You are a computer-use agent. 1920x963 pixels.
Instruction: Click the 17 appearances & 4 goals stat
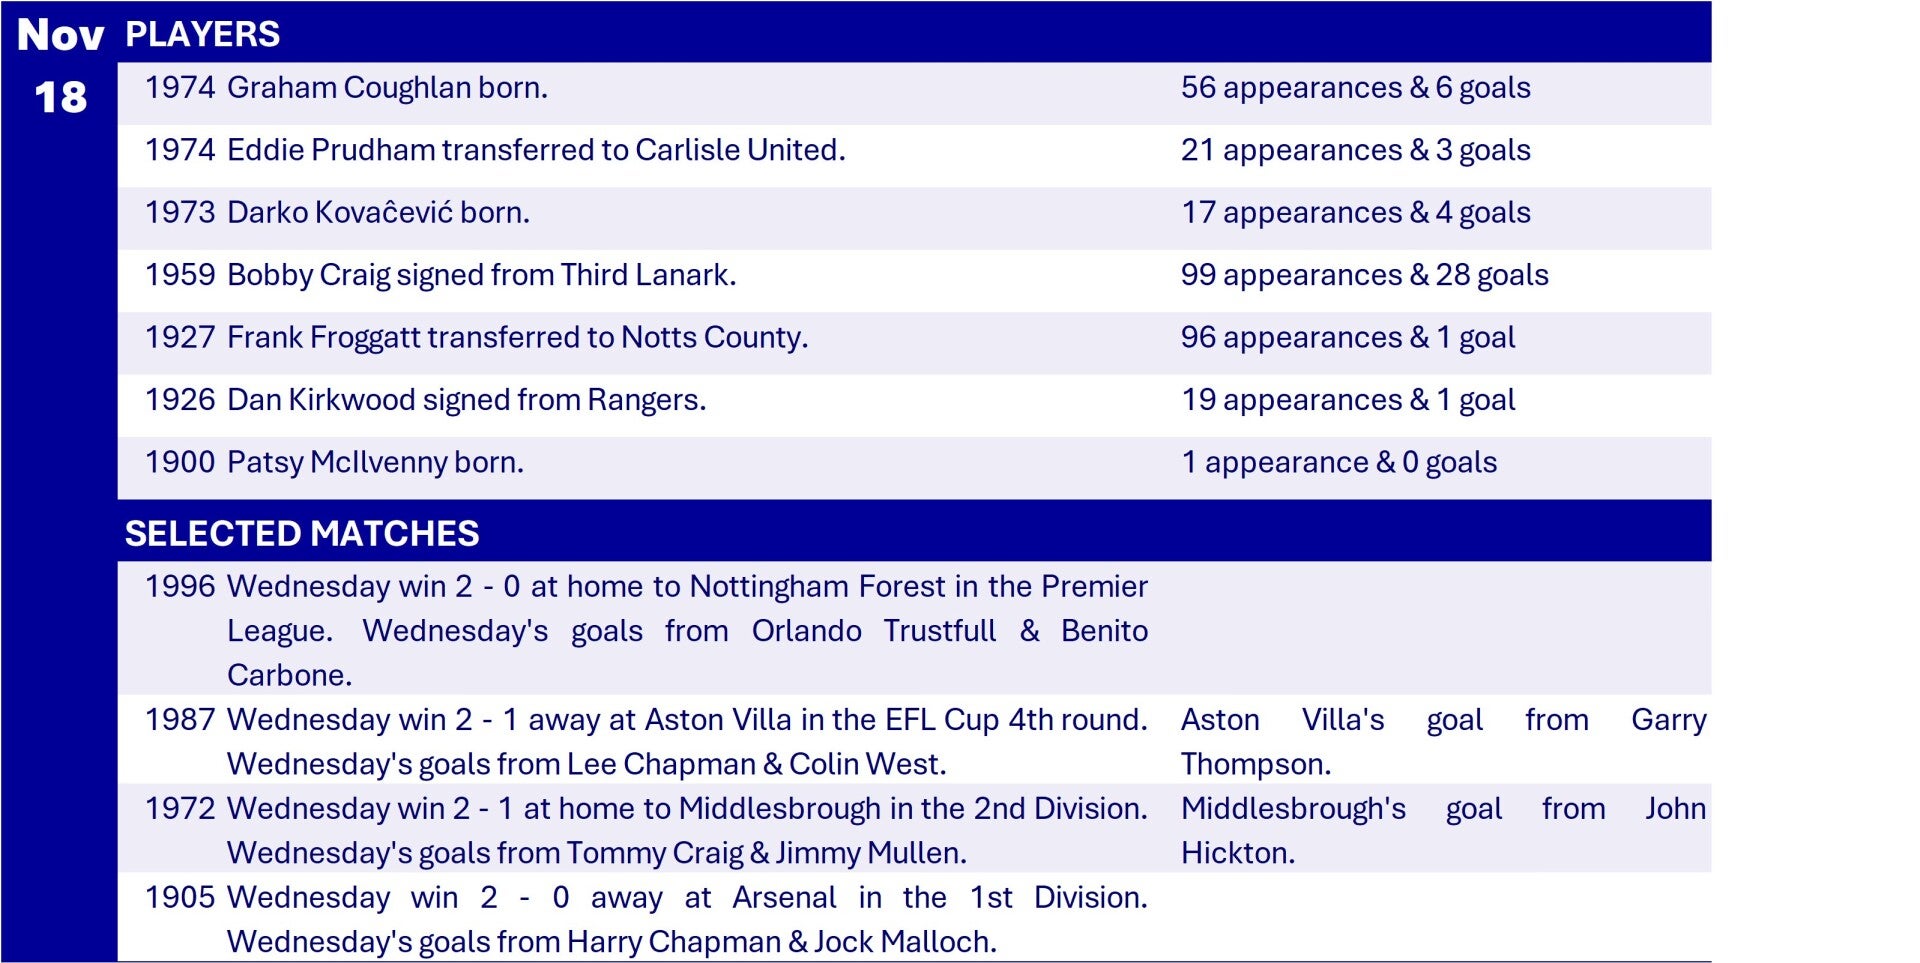tap(1355, 213)
